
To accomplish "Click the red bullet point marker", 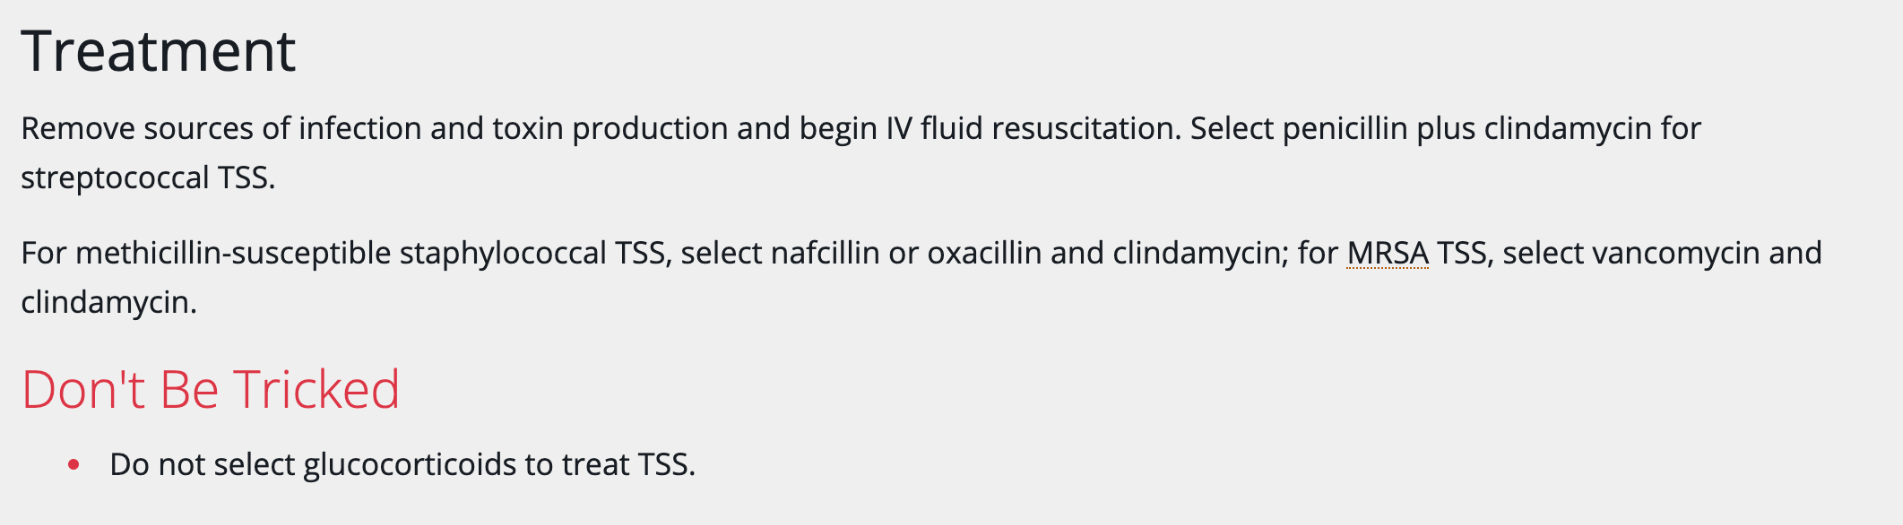I will pyautogui.click(x=73, y=464).
